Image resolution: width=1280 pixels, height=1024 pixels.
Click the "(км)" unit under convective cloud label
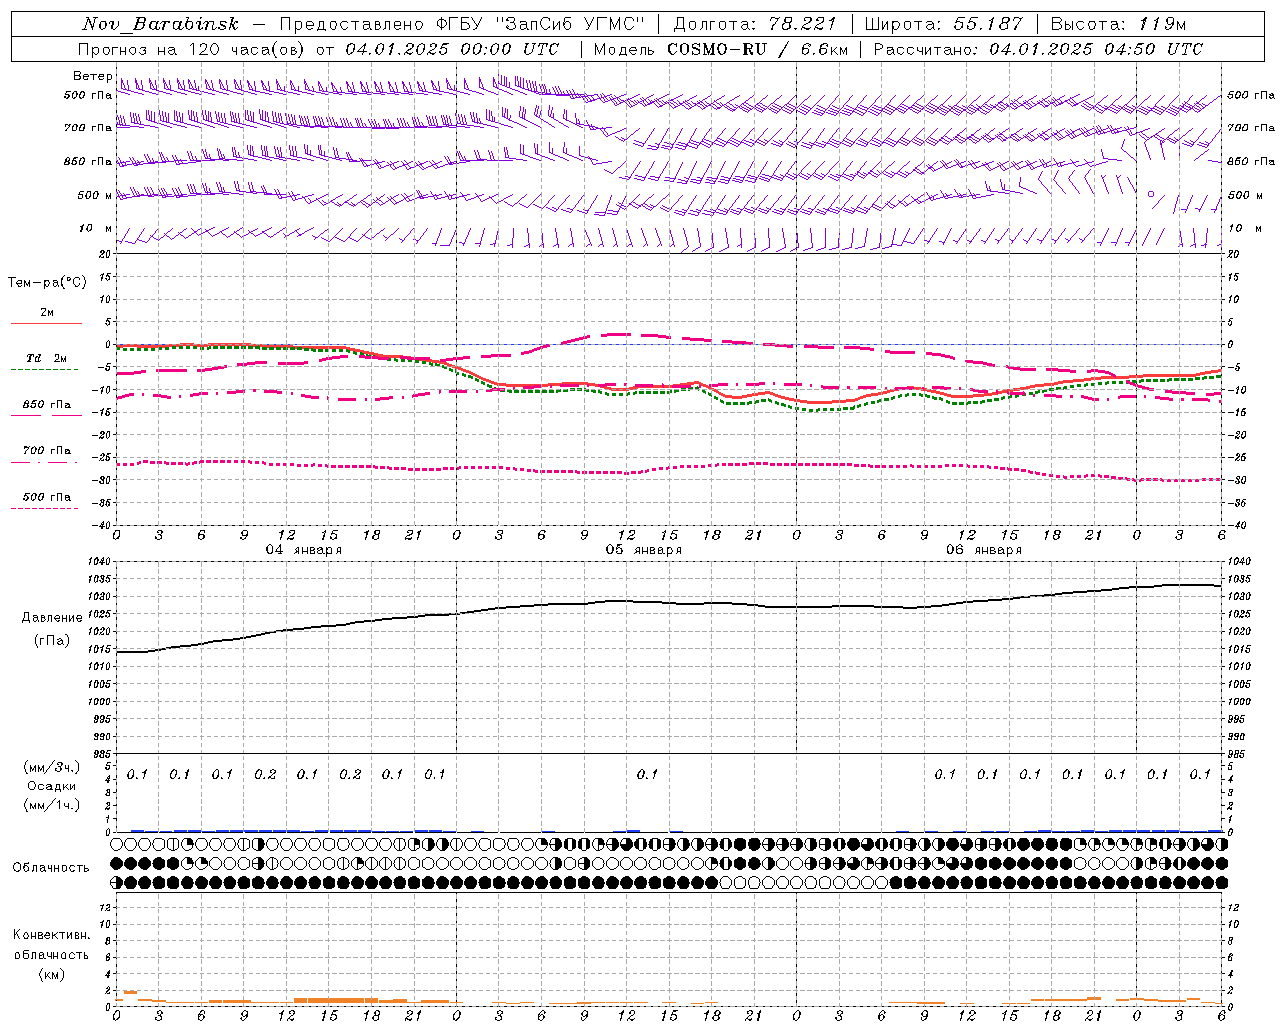[51, 974]
